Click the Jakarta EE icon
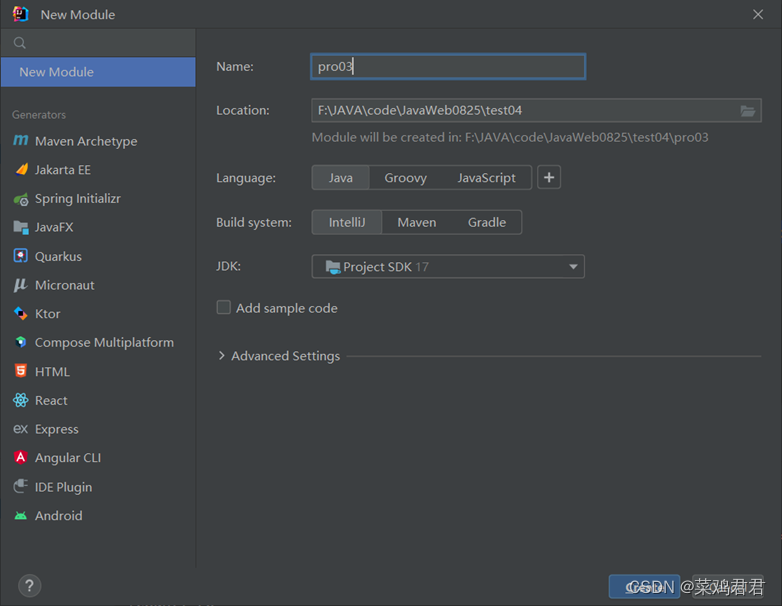 [21, 170]
